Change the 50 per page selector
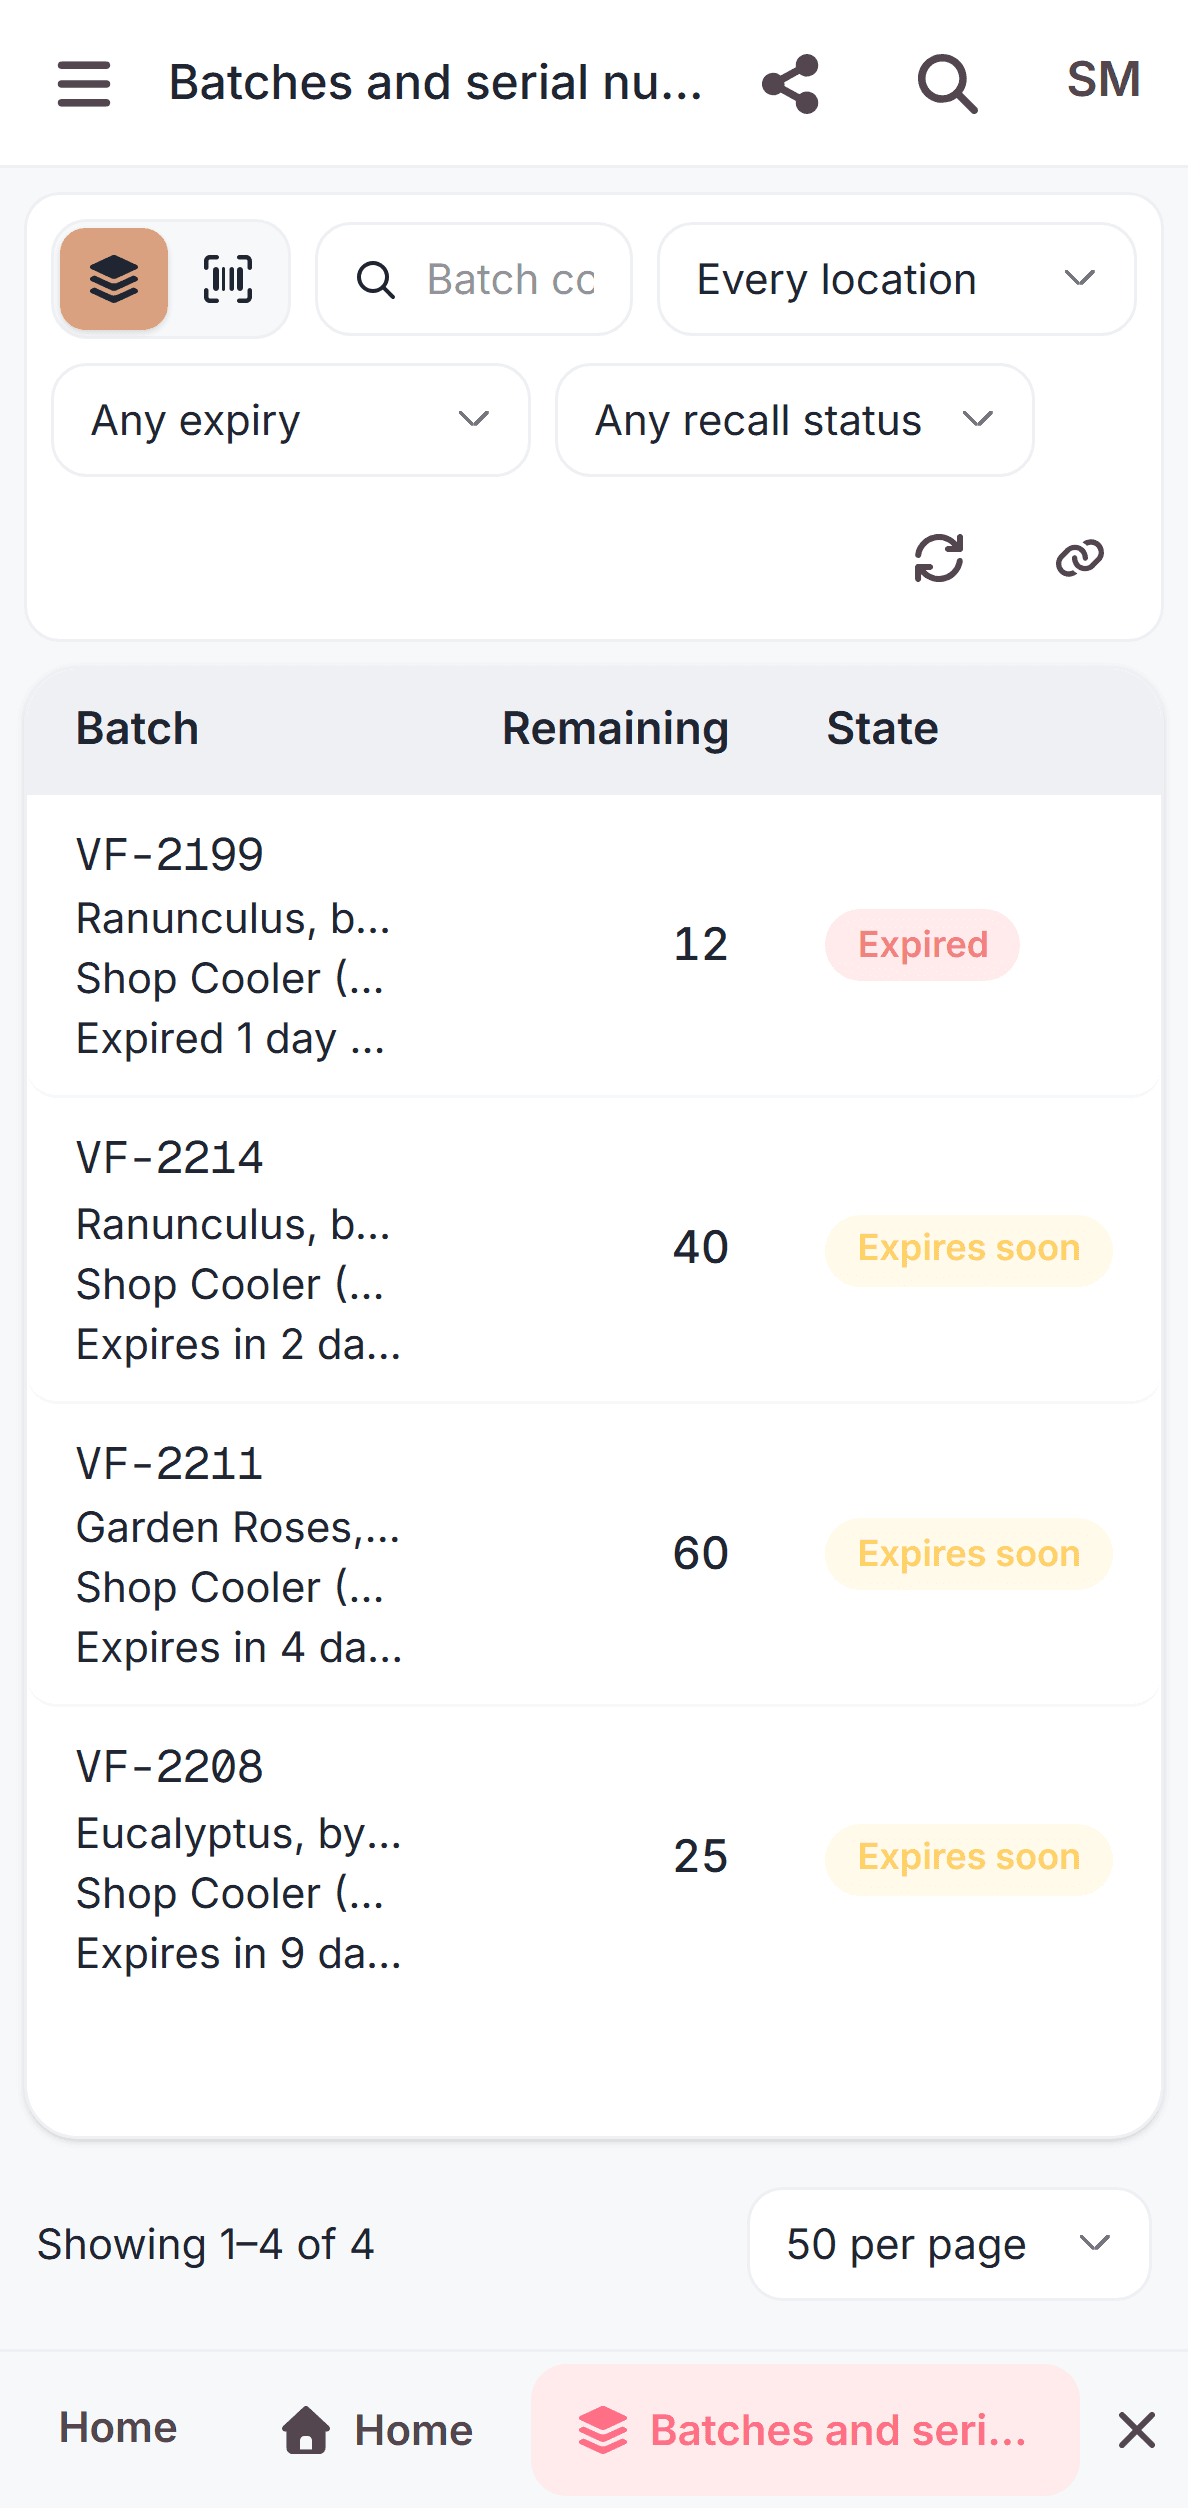Screen dimensions: 1188x2508 pyautogui.click(x=949, y=2244)
